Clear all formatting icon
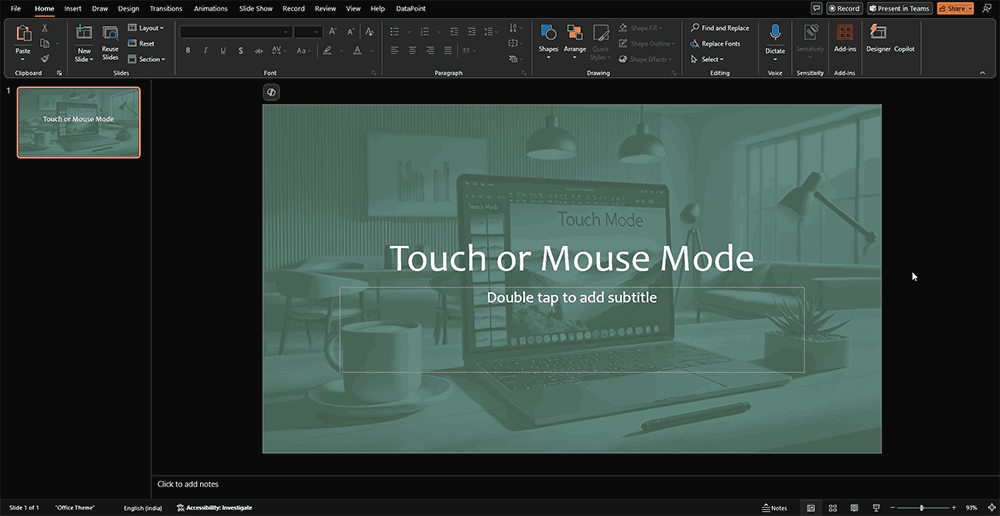The width and height of the screenshot is (1000, 516). (369, 31)
